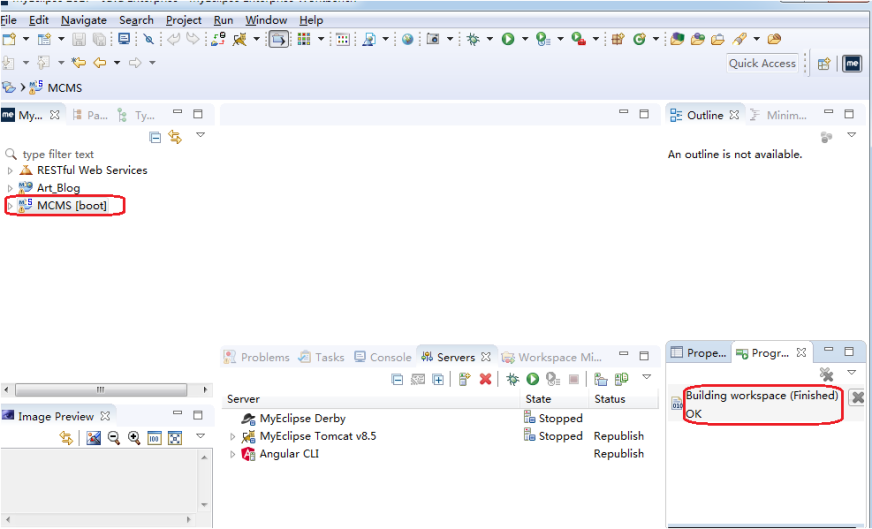Viewport: 872px width, 529px height.
Task: Click new server icon in Servers toolbar
Action: pos(464,379)
